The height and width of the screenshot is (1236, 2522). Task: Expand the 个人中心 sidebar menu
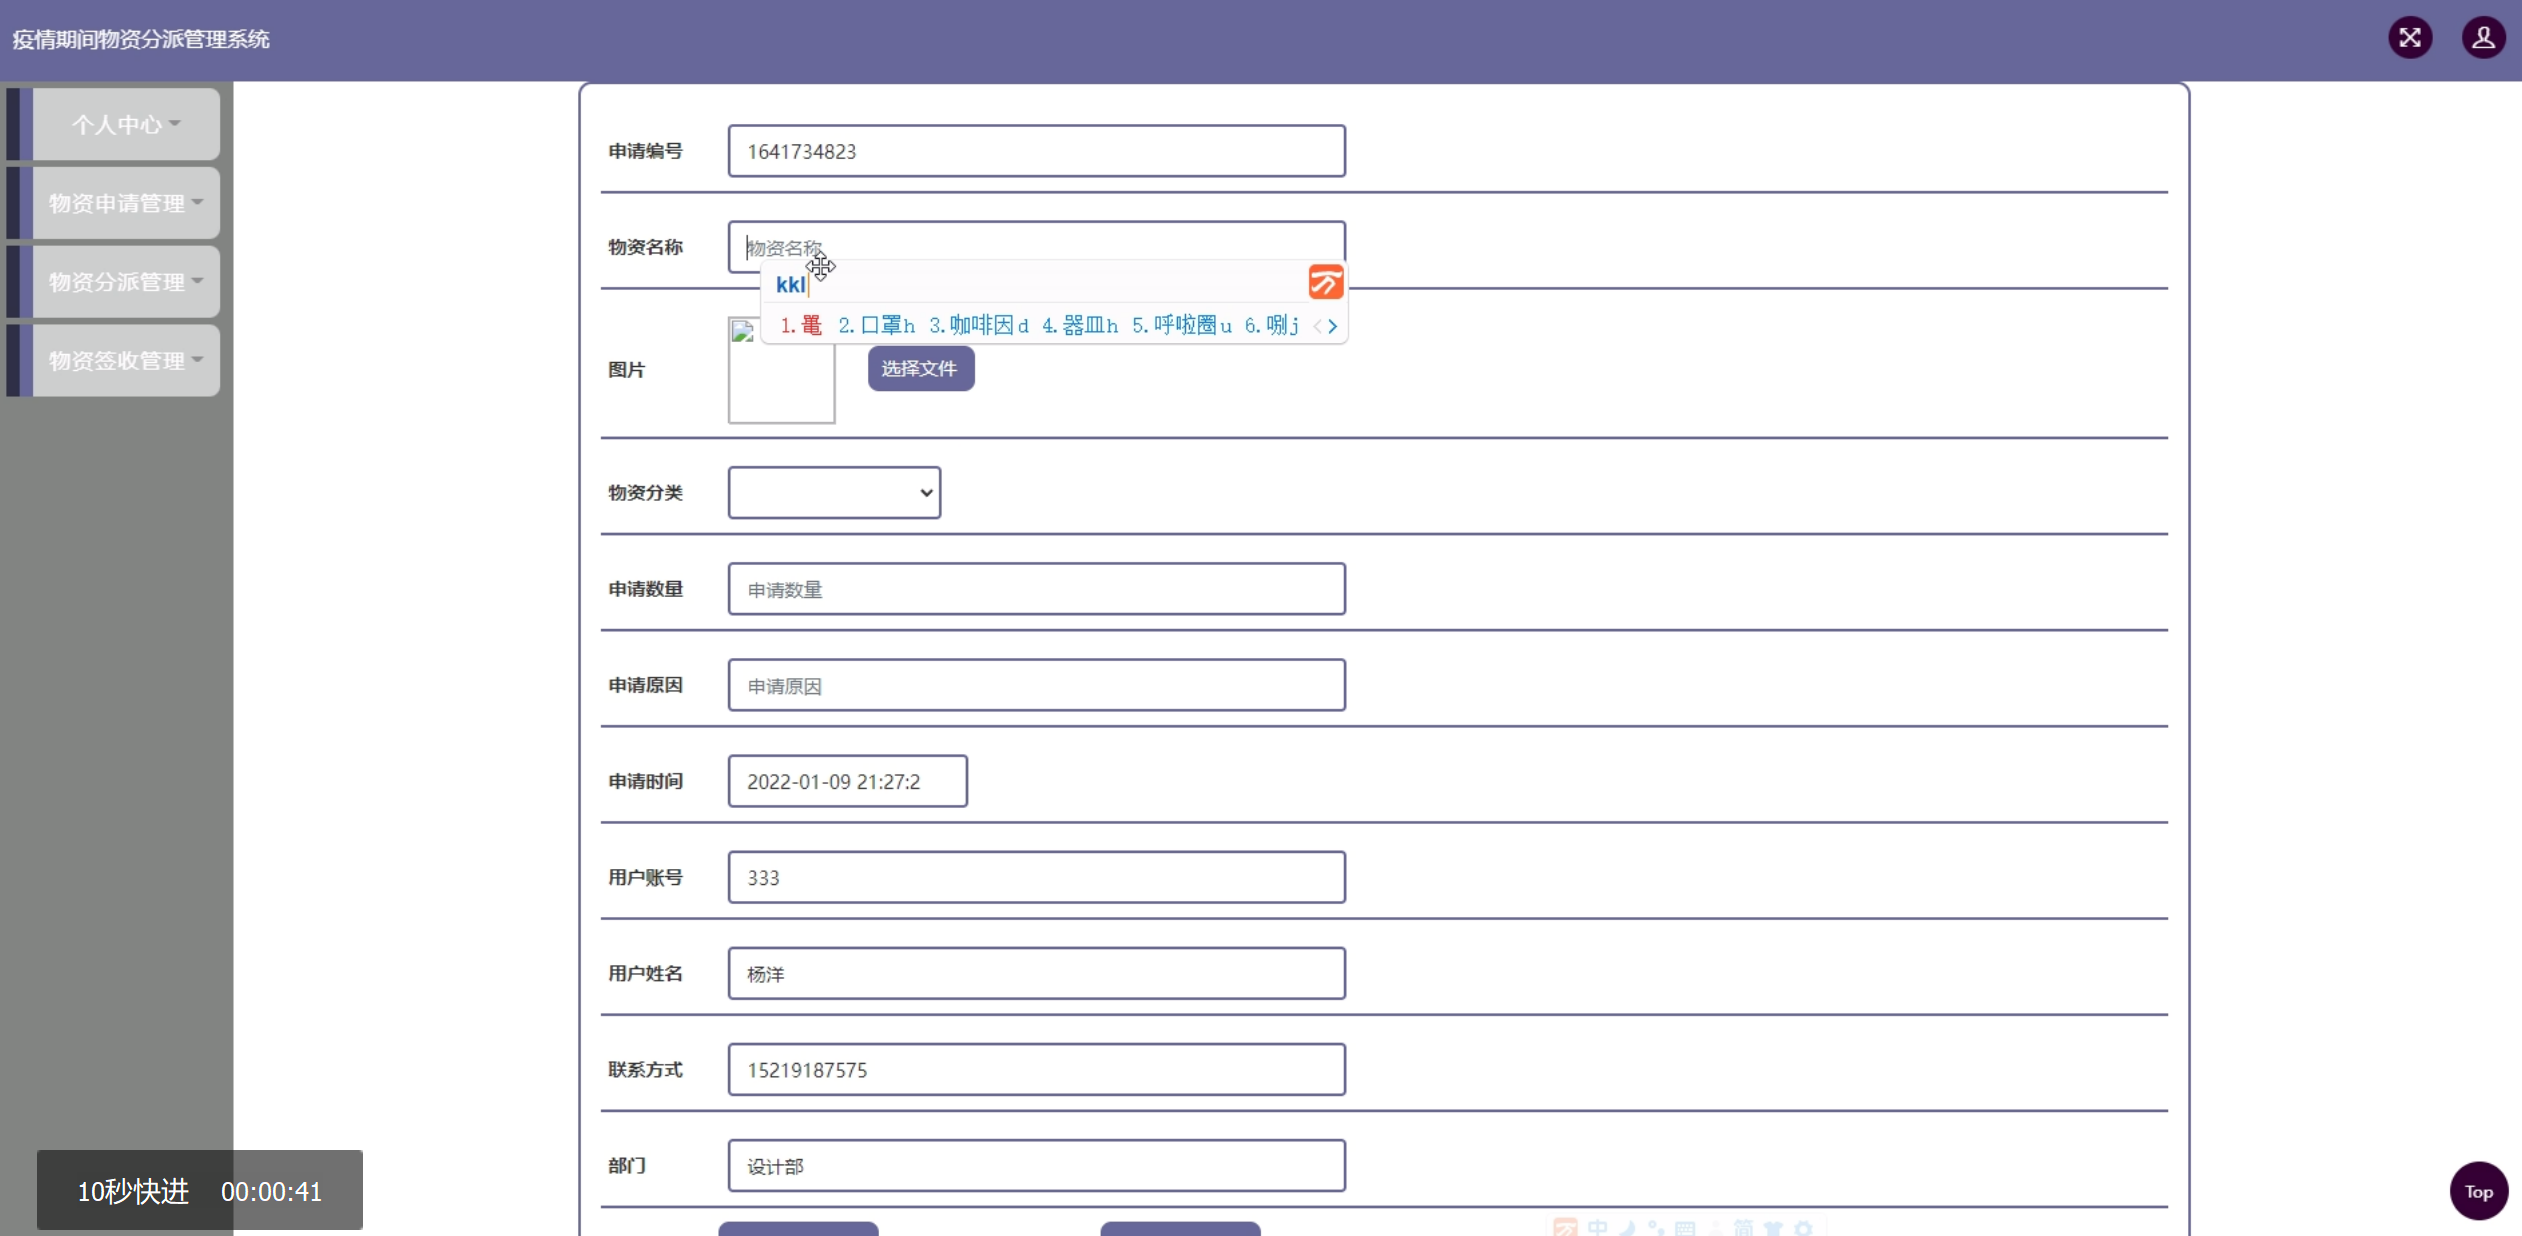coord(126,124)
